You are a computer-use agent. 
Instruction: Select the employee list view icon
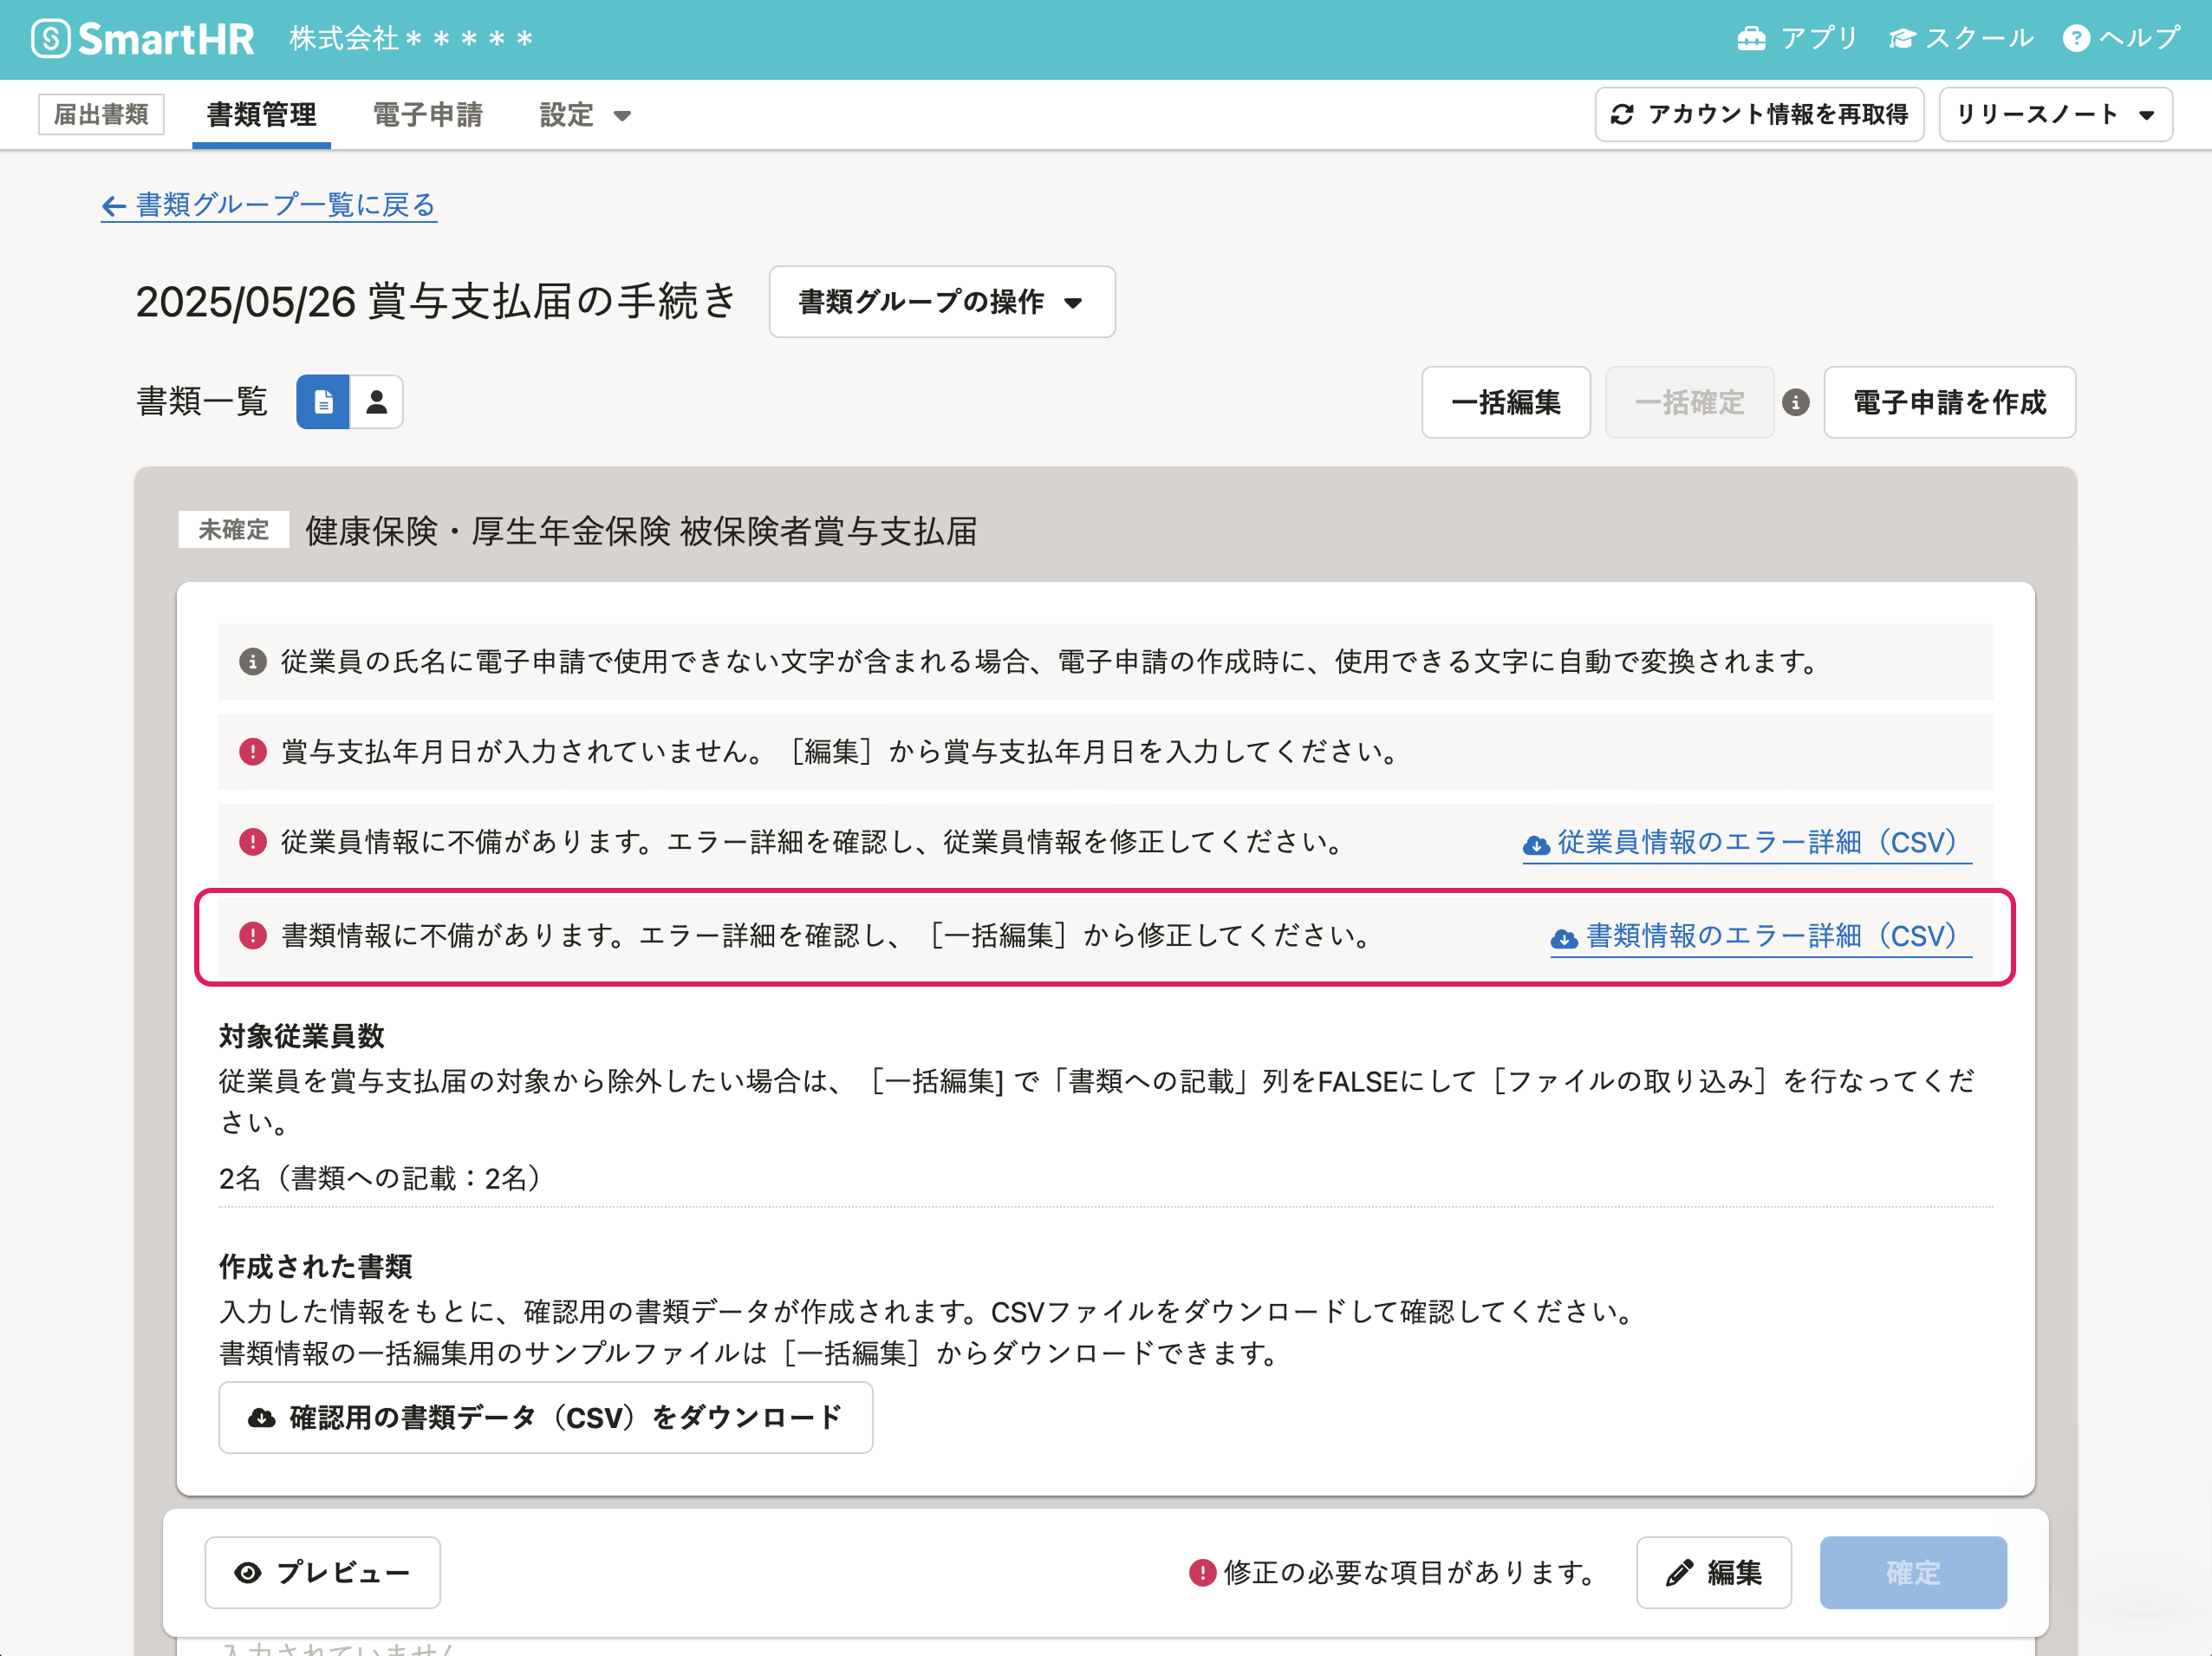pyautogui.click(x=377, y=402)
